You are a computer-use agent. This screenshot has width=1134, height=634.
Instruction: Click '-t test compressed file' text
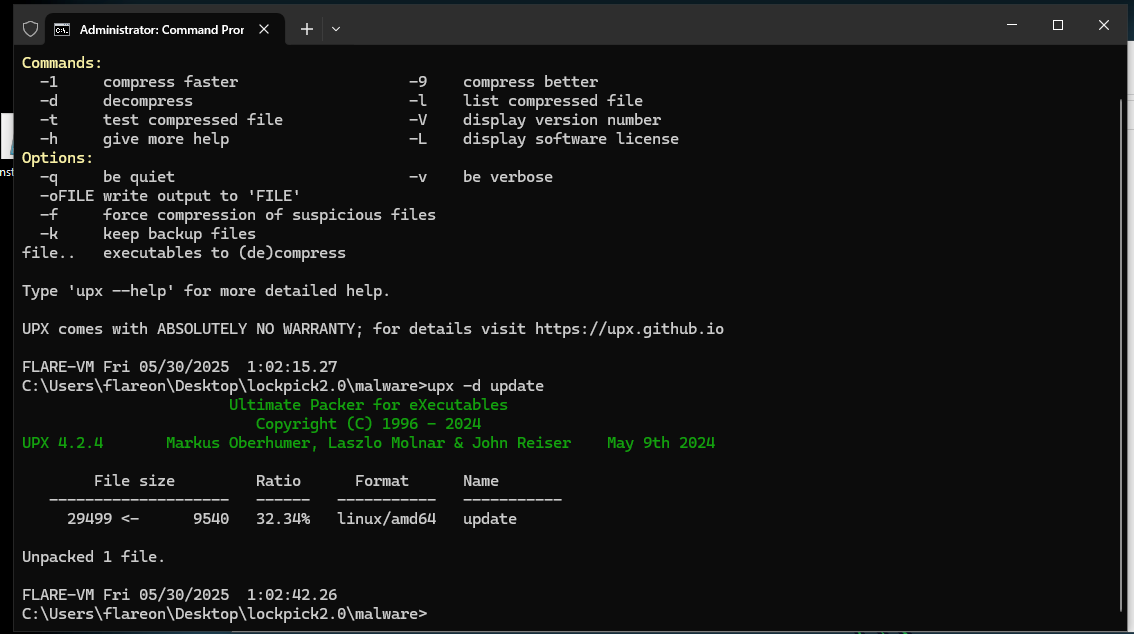pos(161,120)
